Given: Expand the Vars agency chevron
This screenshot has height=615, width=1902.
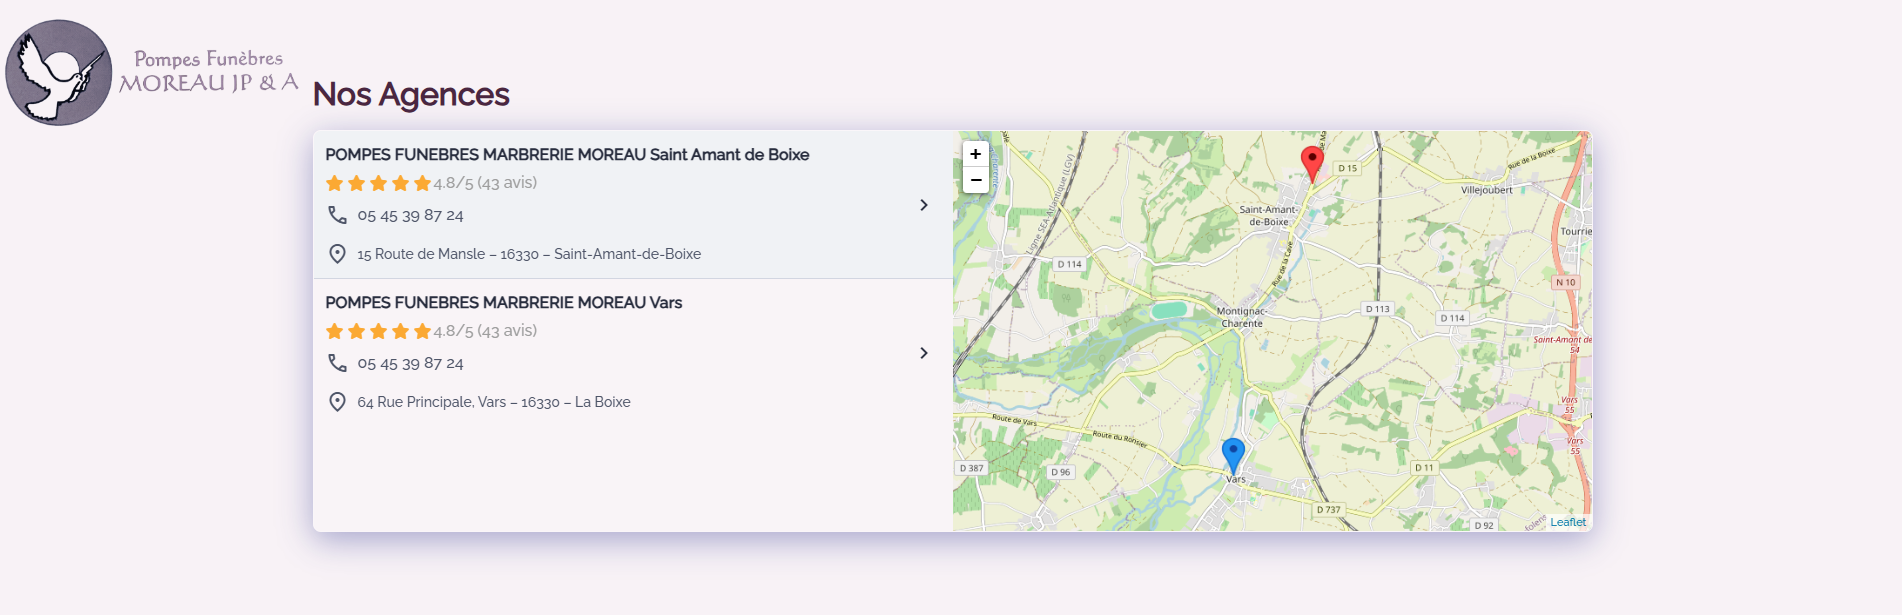Looking at the screenshot, I should pyautogui.click(x=924, y=353).
